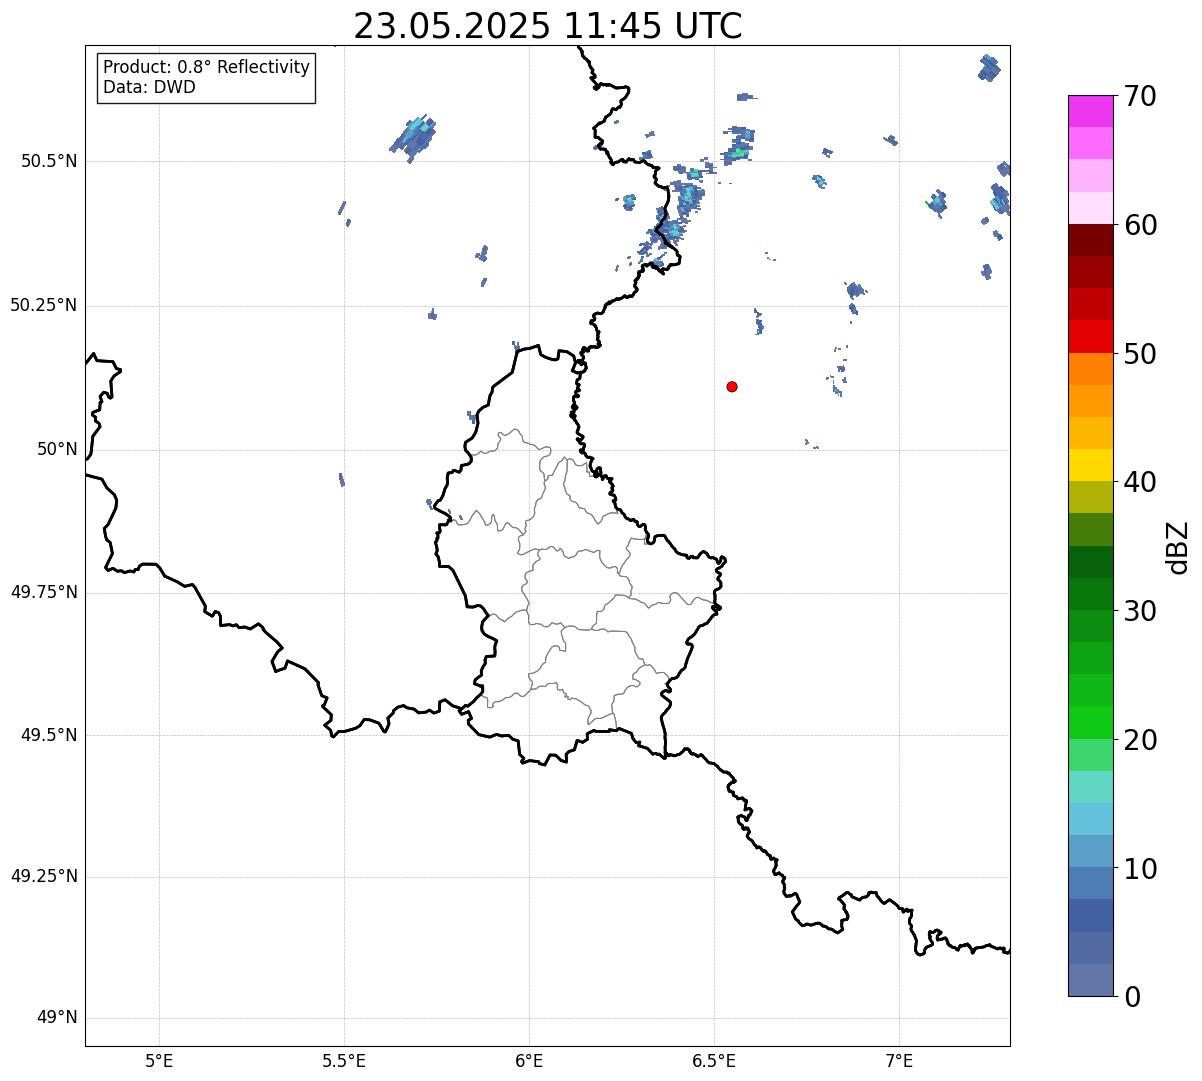Image resolution: width=1202 pixels, height=1081 pixels.
Task: Click the 49.5°N latitude label
Action: (x=49, y=735)
